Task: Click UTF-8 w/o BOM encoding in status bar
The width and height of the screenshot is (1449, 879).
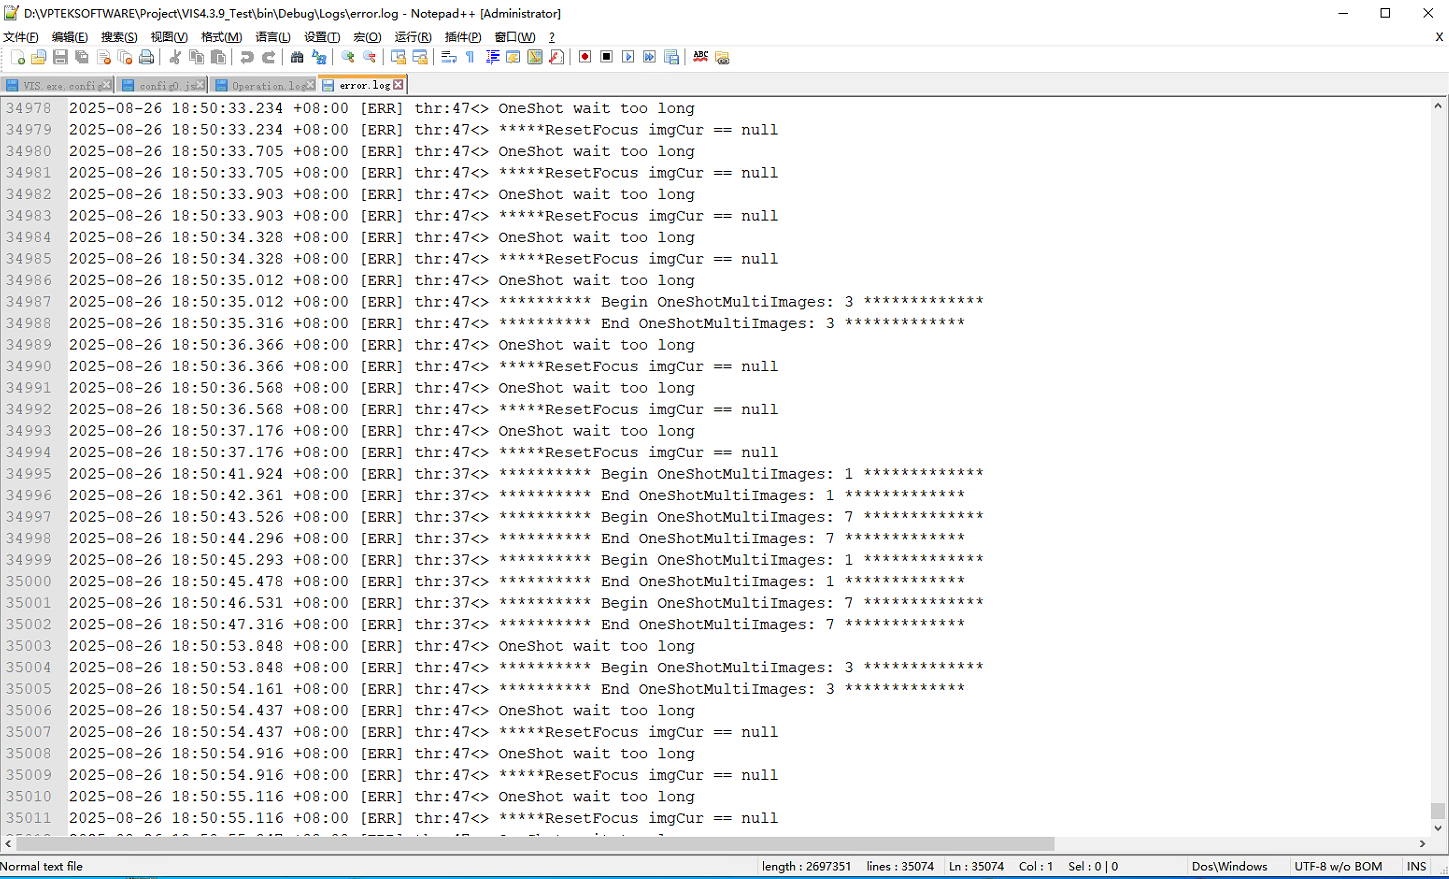Action: click(x=1338, y=867)
